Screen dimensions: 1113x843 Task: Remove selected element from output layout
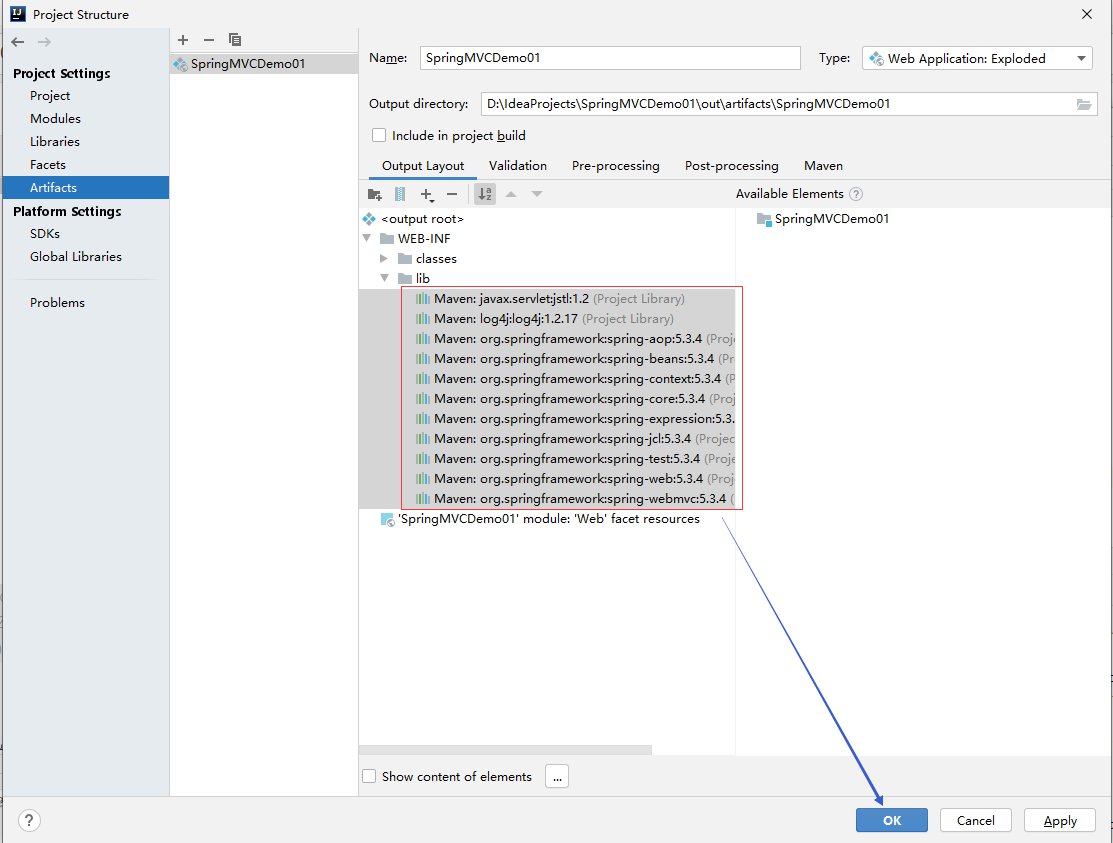click(452, 194)
